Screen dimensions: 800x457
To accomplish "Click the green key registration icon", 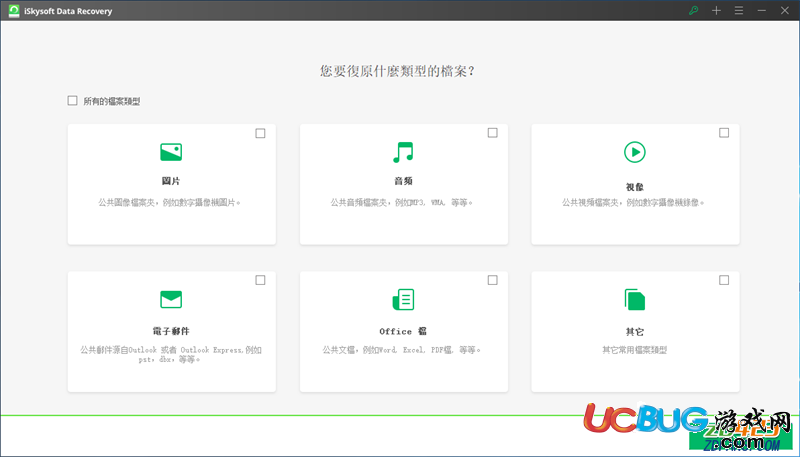I will (x=693, y=10).
